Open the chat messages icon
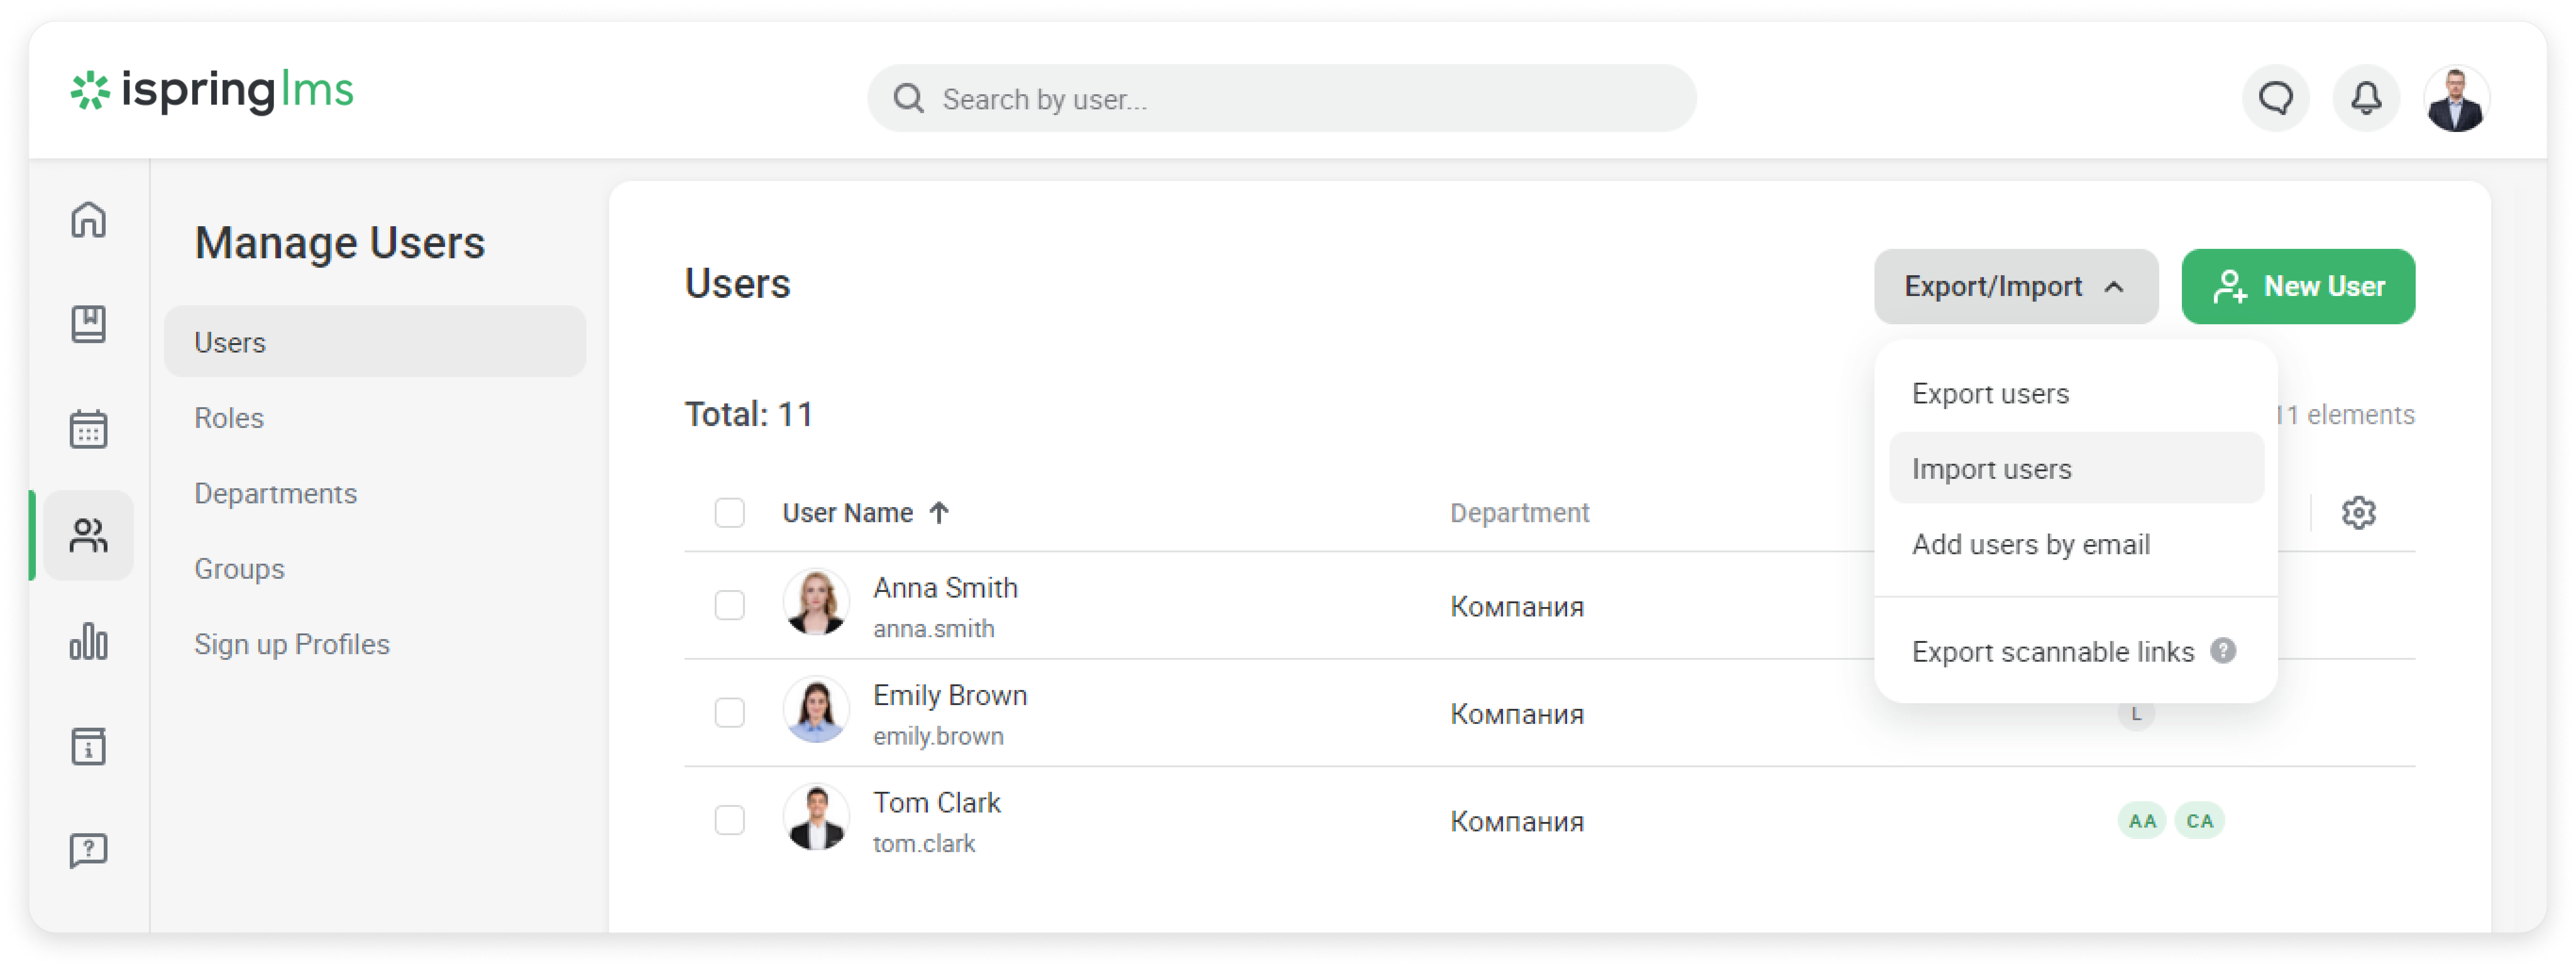The height and width of the screenshot is (969, 2576). [x=2275, y=98]
